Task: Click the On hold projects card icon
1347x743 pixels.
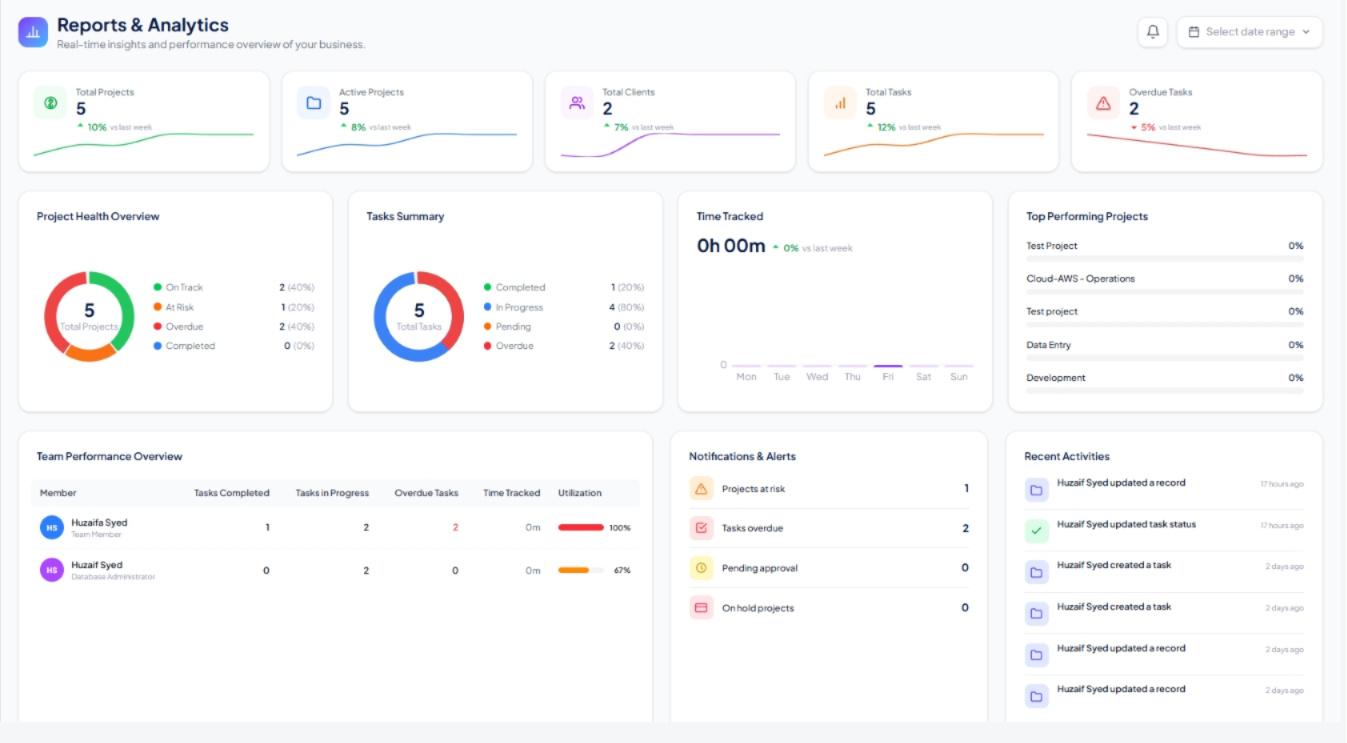Action: (701, 607)
